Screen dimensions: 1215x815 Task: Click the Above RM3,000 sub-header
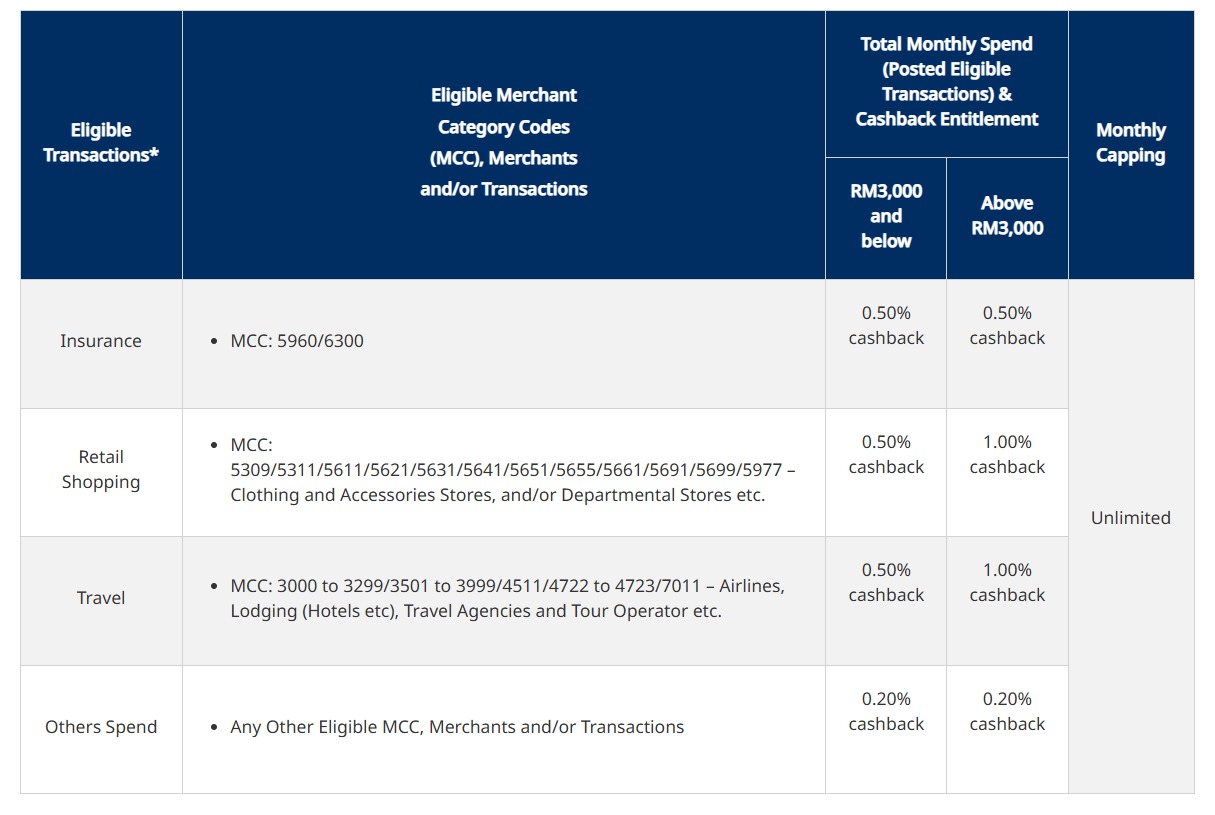[1007, 216]
